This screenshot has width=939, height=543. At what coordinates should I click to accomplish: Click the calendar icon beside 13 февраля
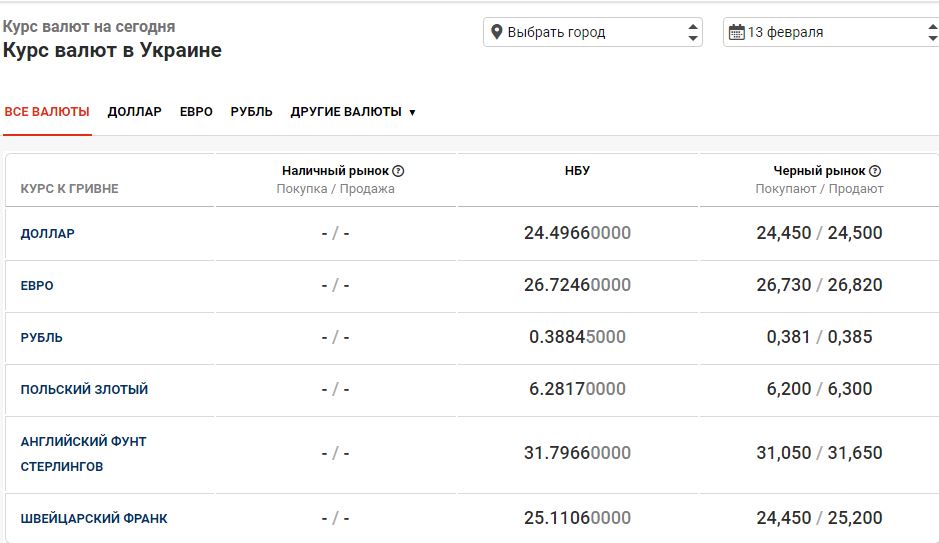(736, 32)
